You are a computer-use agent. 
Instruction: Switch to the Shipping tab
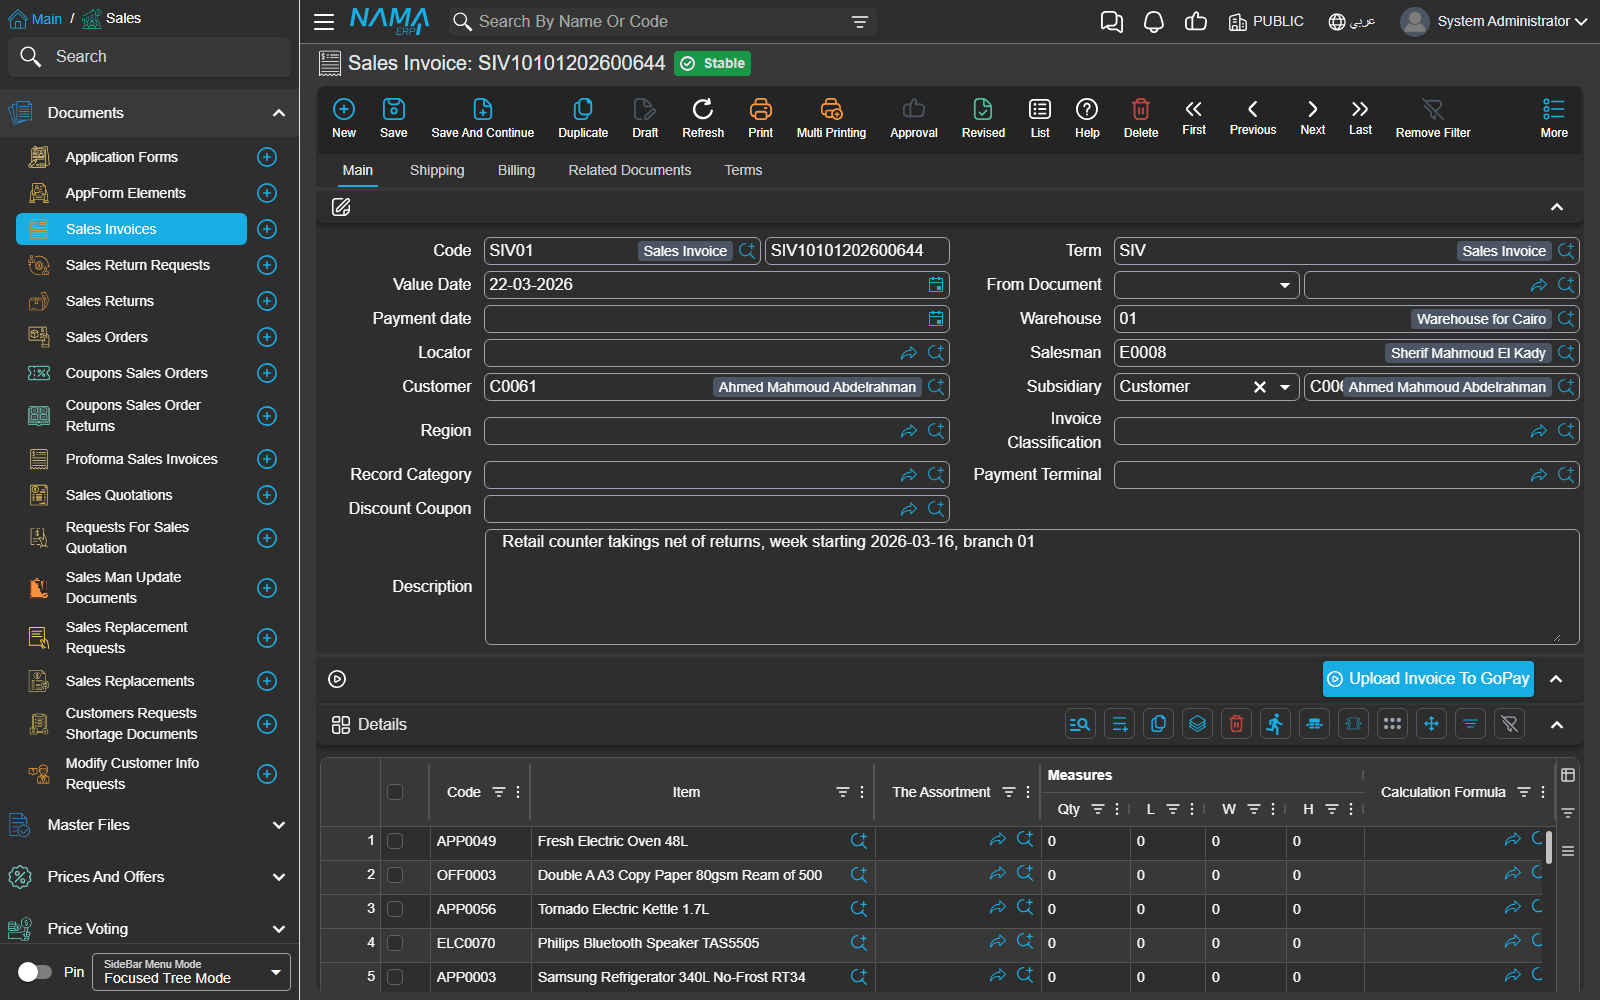437,171
